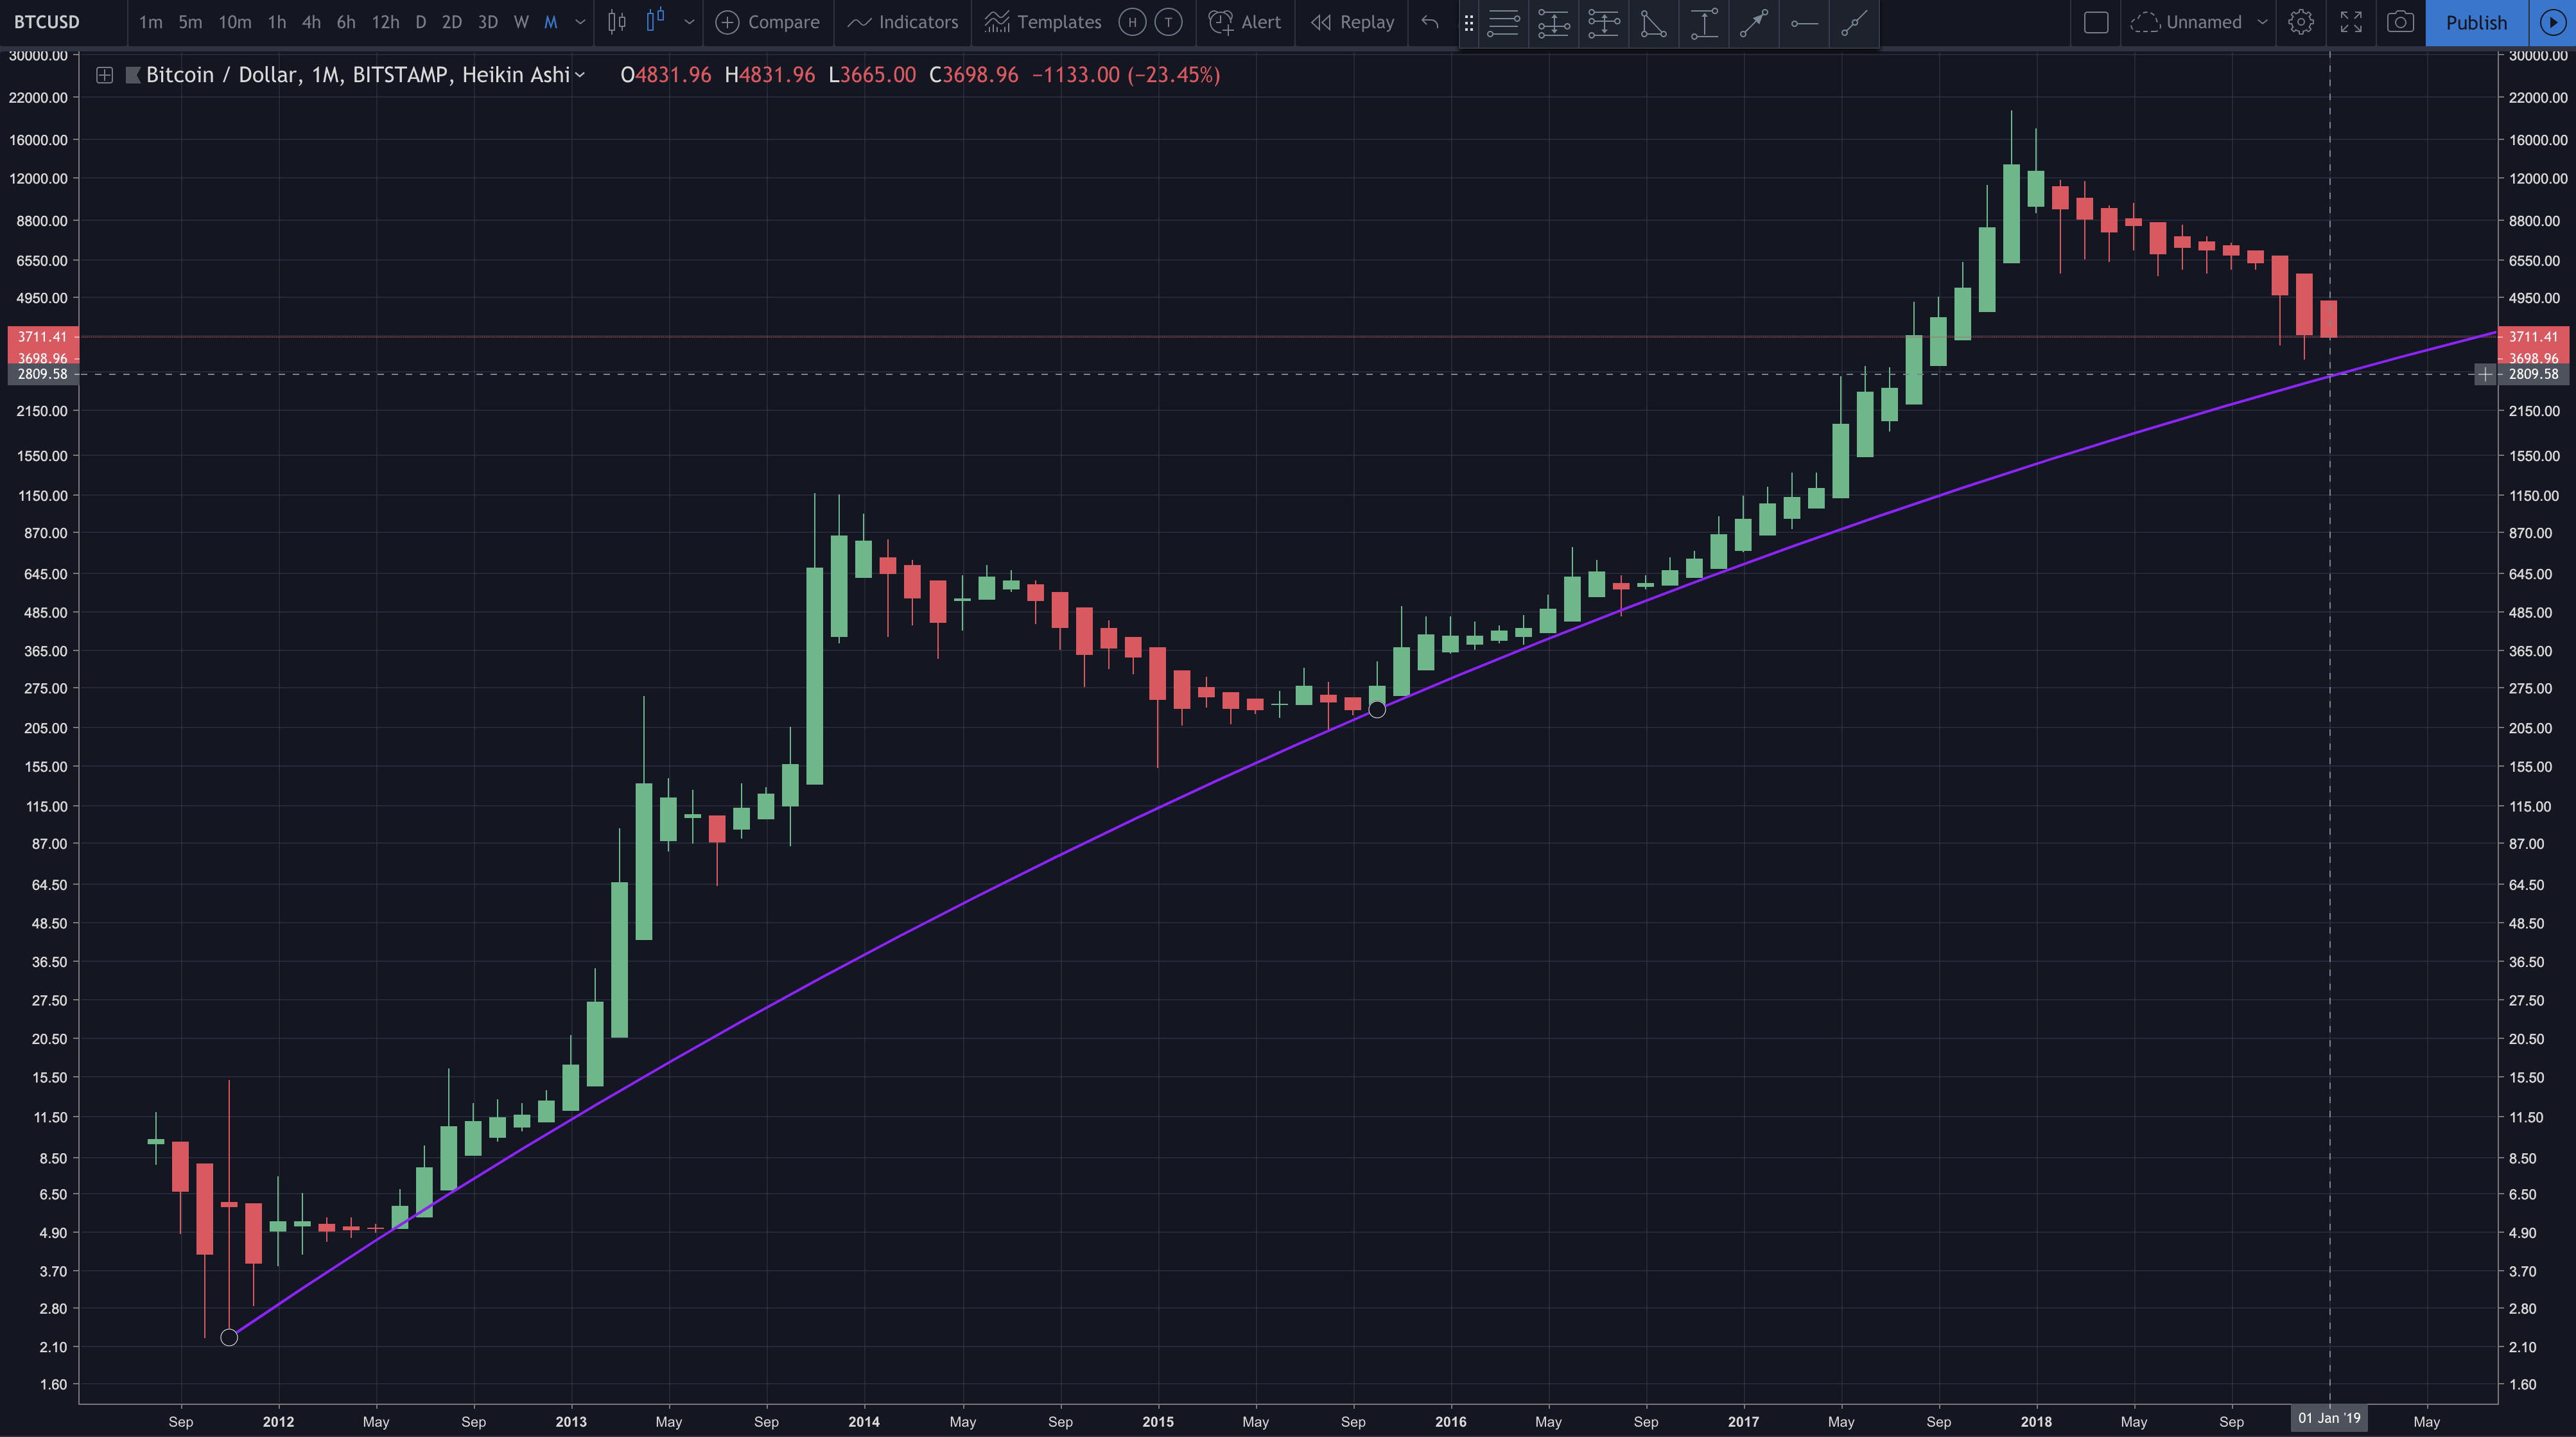2576x1437 pixels.
Task: Toggle the layout square selector
Action: pos(2095,22)
